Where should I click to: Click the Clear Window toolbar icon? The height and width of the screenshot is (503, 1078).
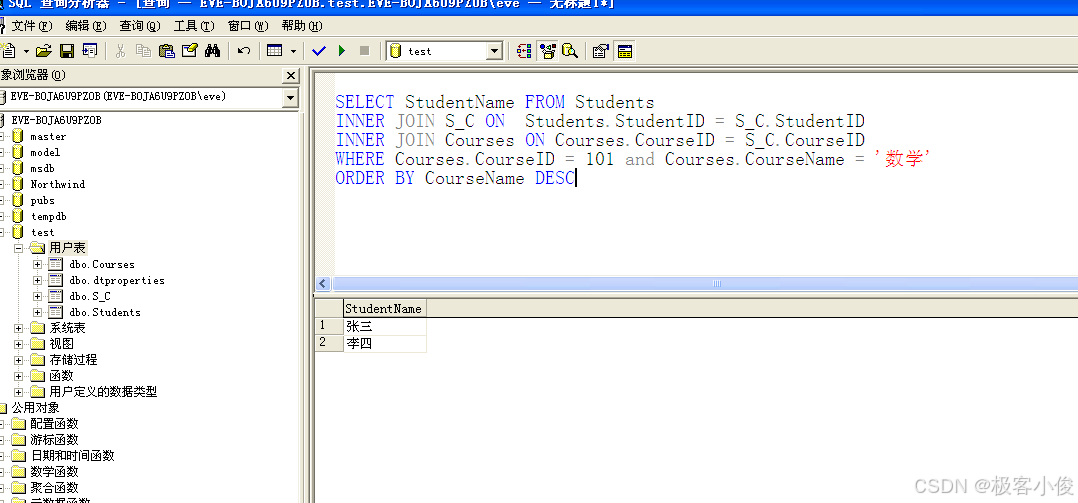pyautogui.click(x=190, y=51)
